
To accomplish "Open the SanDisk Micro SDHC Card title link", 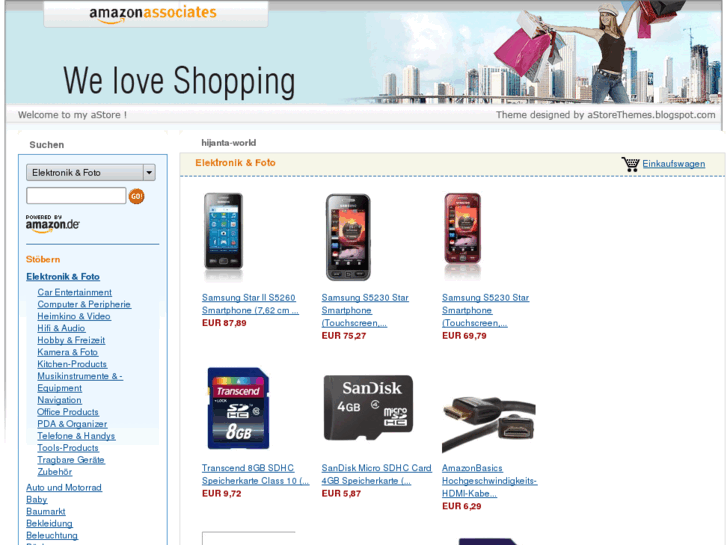I will [x=376, y=474].
